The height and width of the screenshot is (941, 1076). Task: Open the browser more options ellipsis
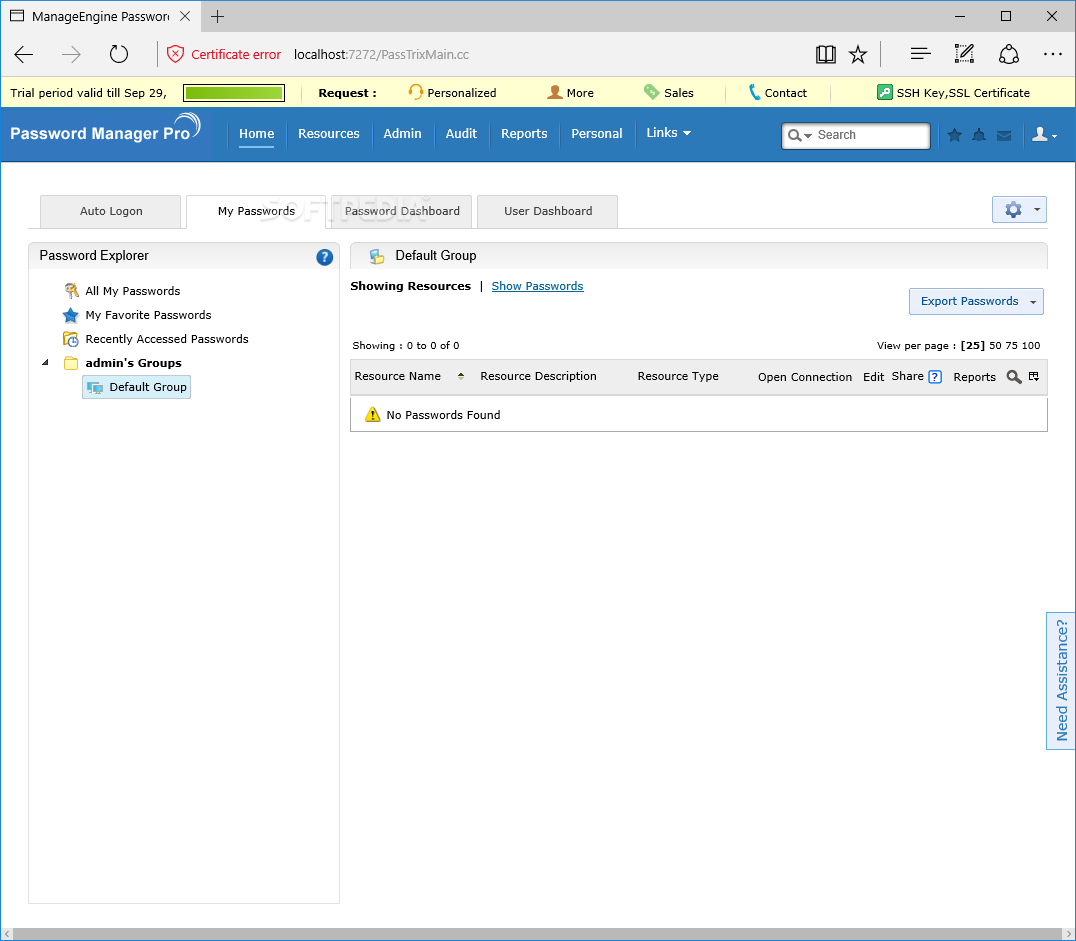pos(1052,54)
